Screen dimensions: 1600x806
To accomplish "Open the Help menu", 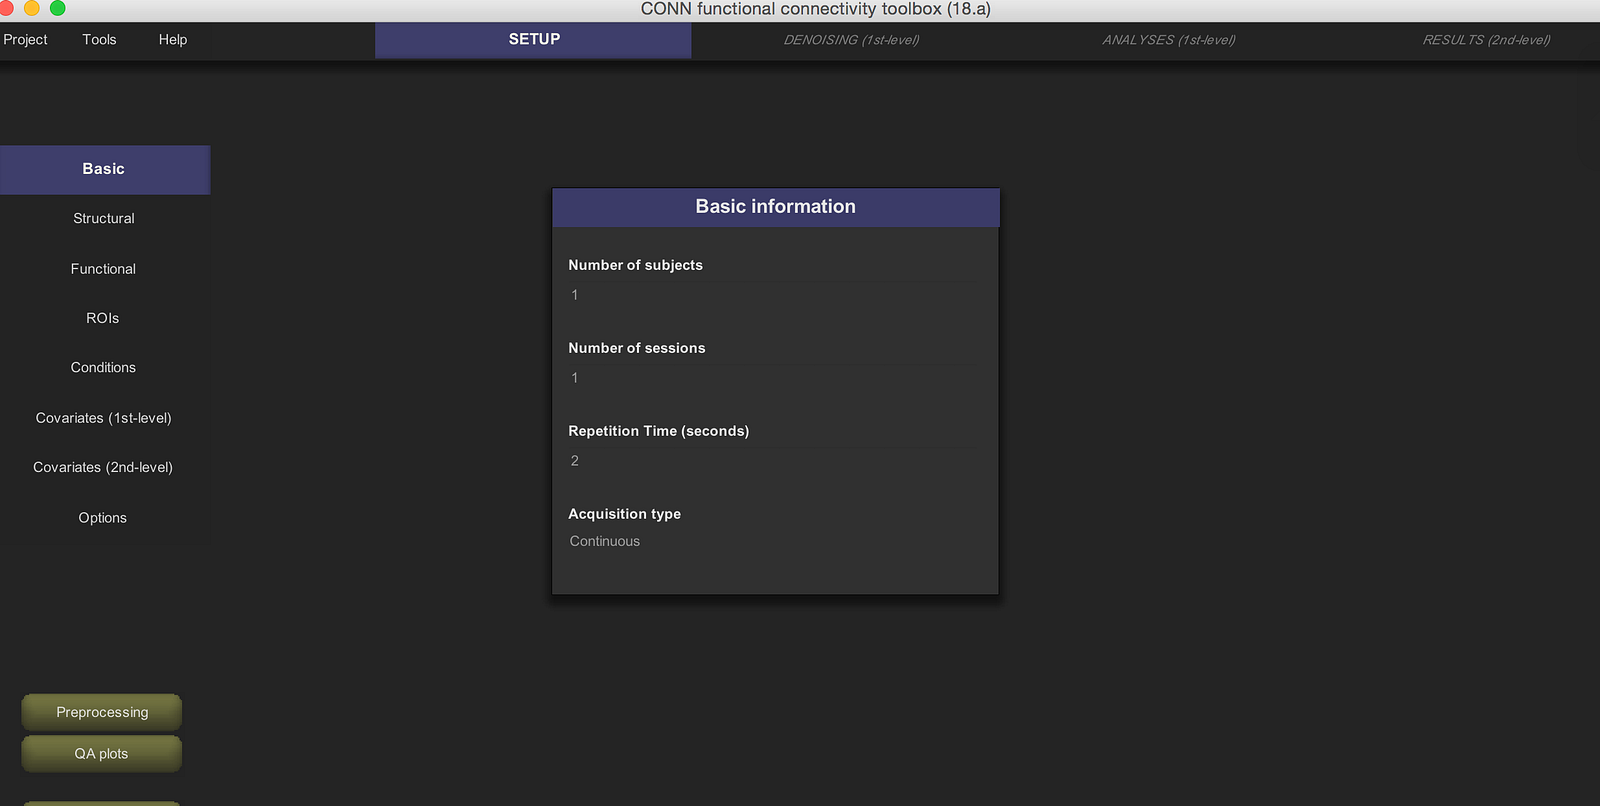I will (x=173, y=40).
